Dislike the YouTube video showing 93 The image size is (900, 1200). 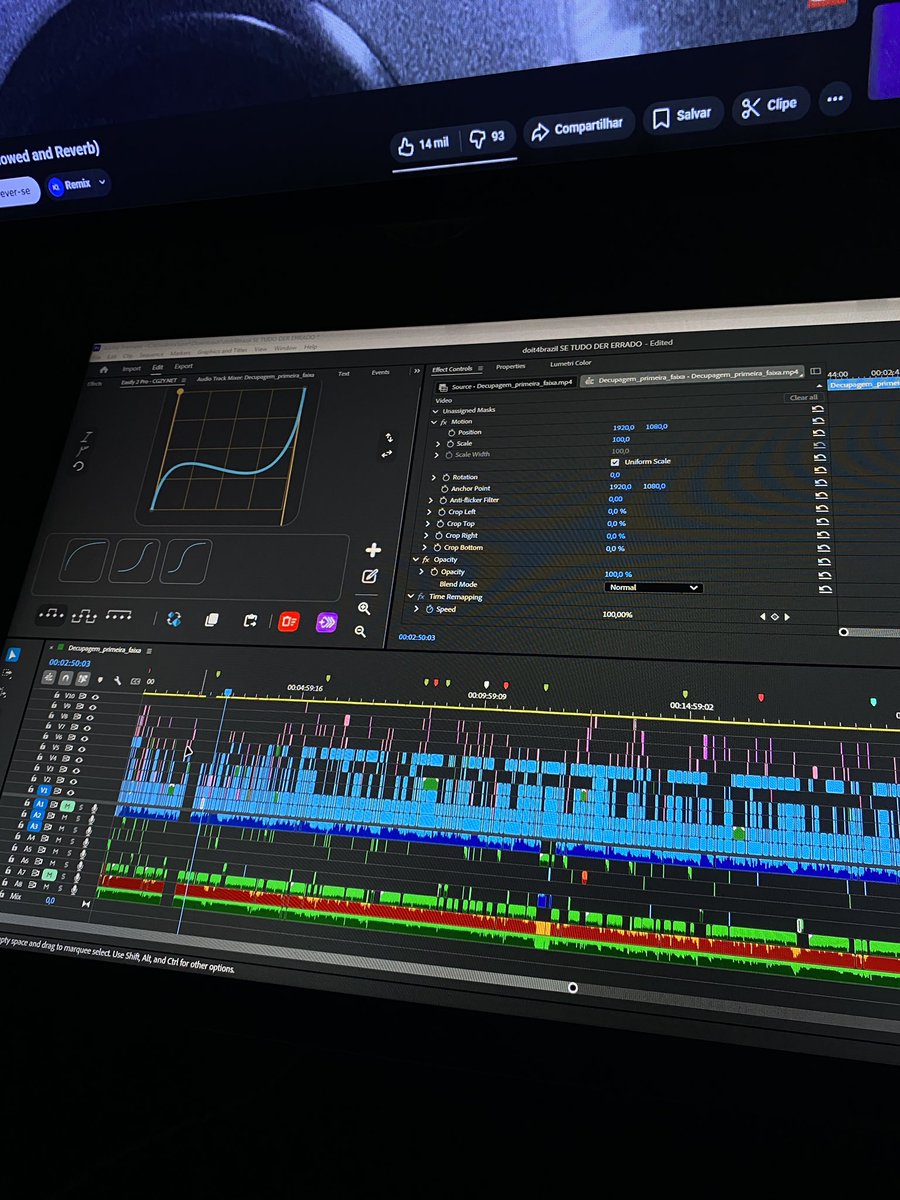click(488, 137)
